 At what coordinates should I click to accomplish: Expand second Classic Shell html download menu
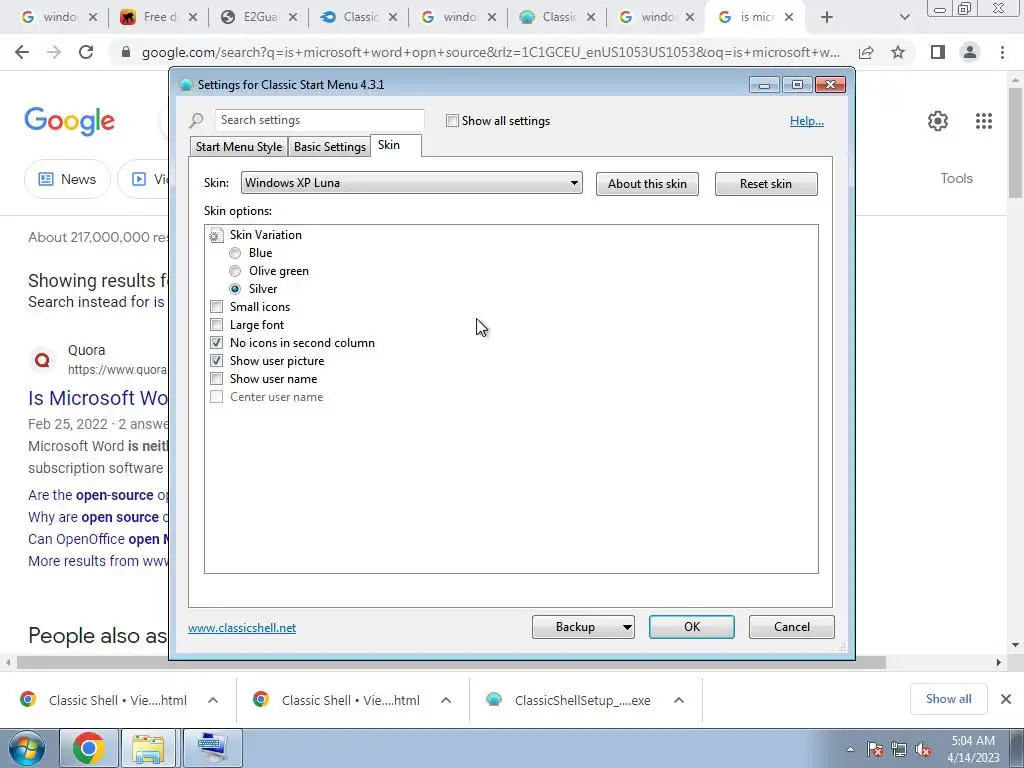(446, 700)
